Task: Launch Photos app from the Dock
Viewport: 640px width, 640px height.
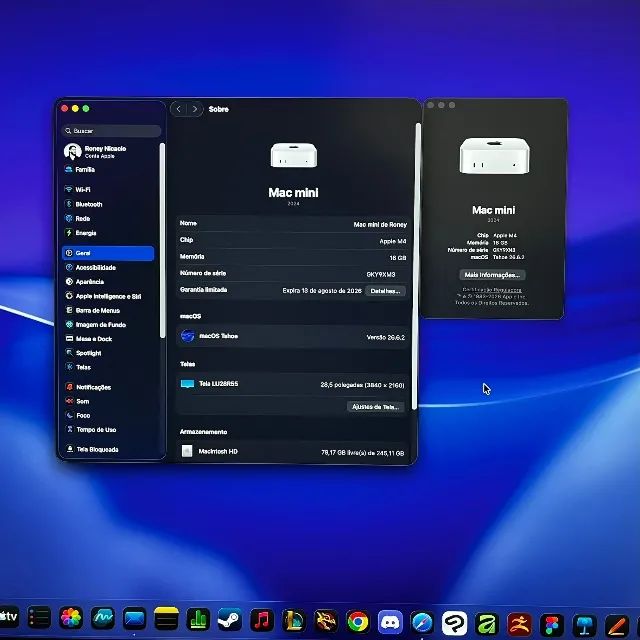Action: click(x=71, y=618)
